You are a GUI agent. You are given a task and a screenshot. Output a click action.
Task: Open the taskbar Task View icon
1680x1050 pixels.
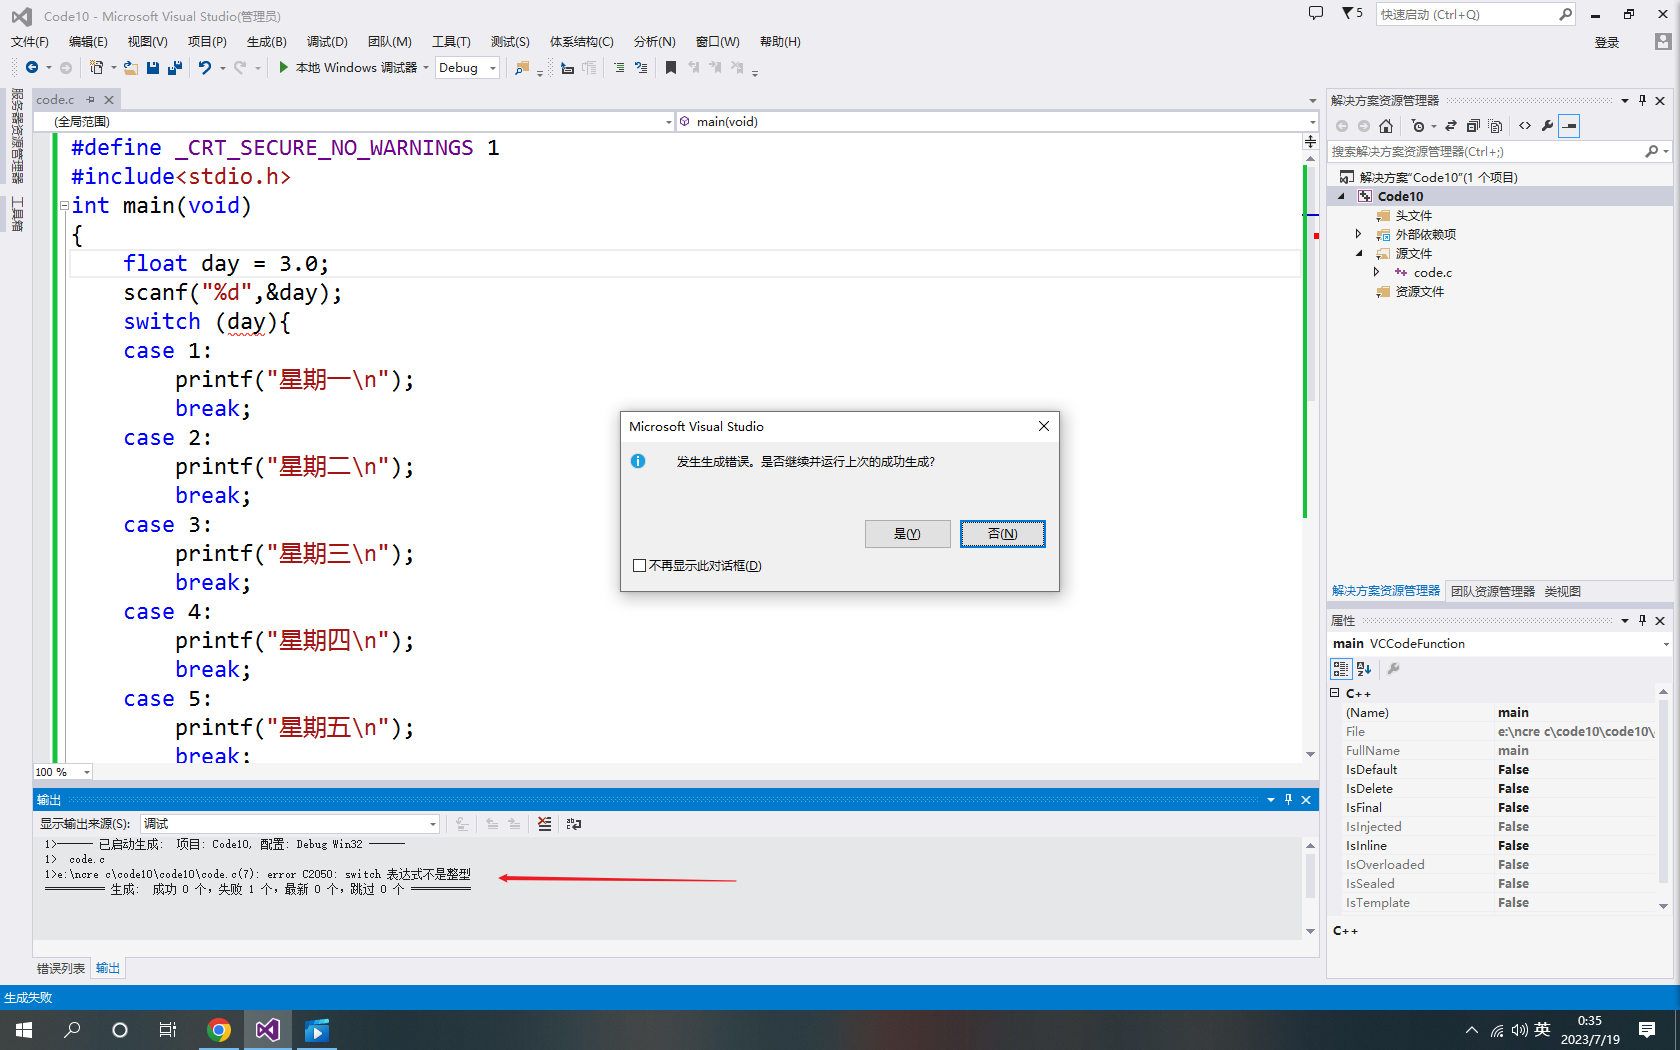point(168,1030)
